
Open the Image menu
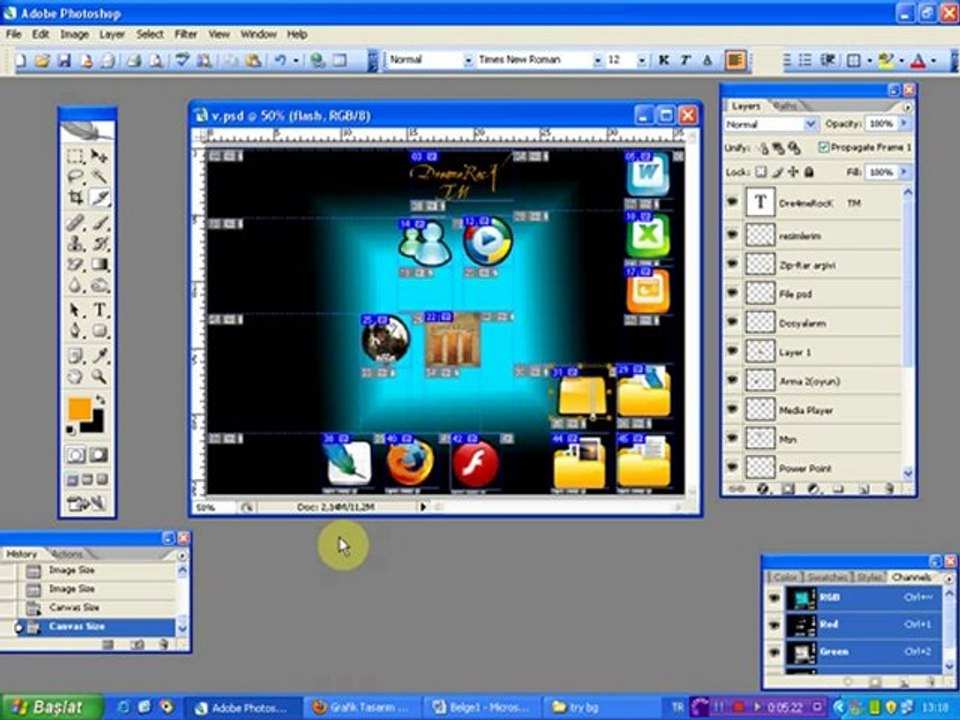[x=74, y=34]
